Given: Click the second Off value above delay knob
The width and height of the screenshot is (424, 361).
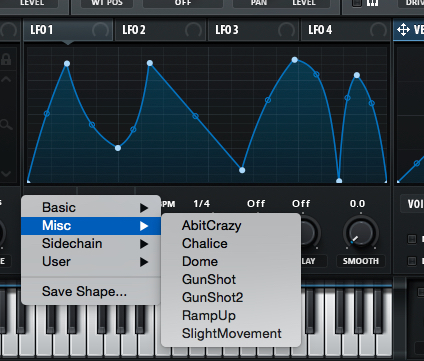Looking at the screenshot, I should click(x=301, y=203).
